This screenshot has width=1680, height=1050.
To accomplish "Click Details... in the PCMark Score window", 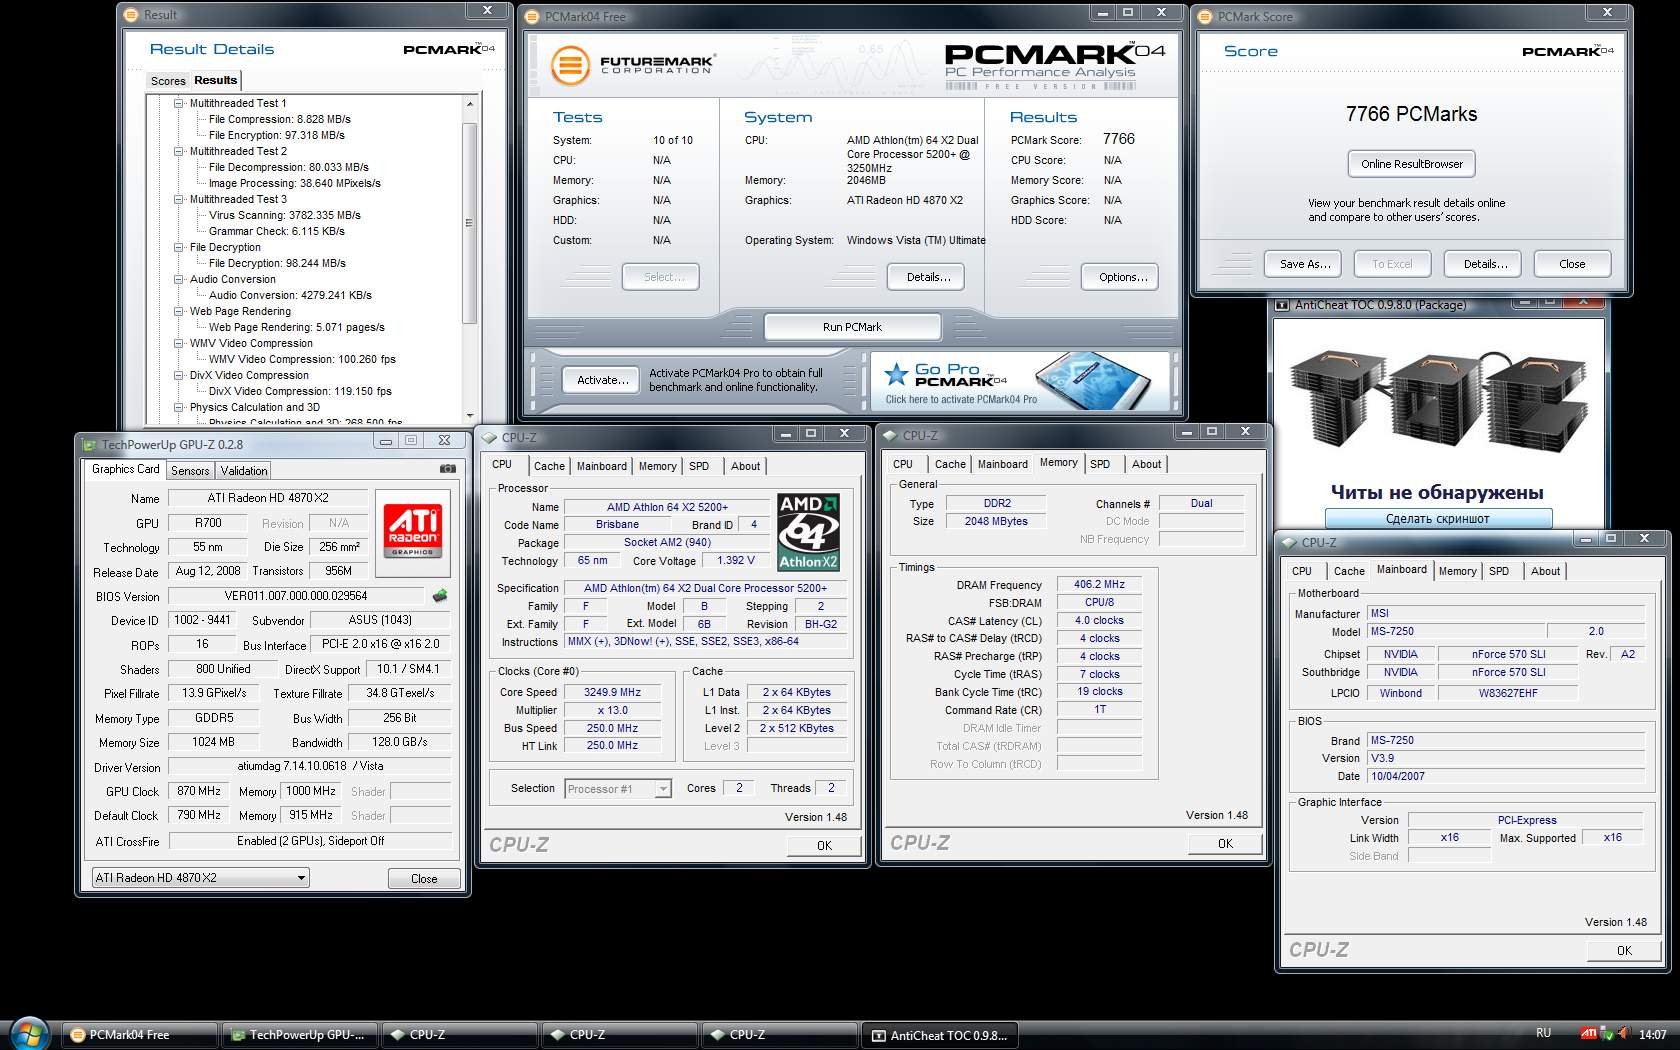I will 1485,264.
